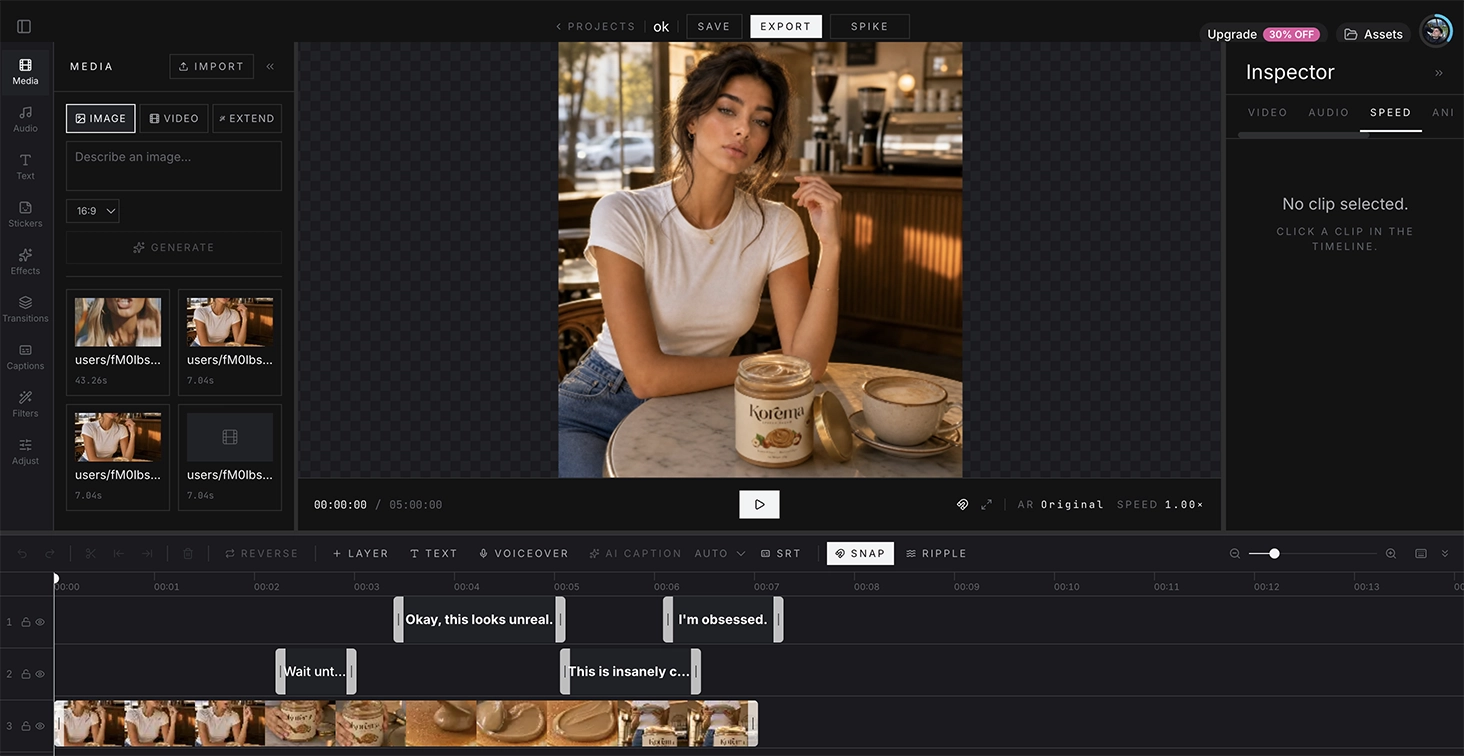Screen dimensions: 1464x756
Task: Click the scissors split tool
Action: pos(90,554)
